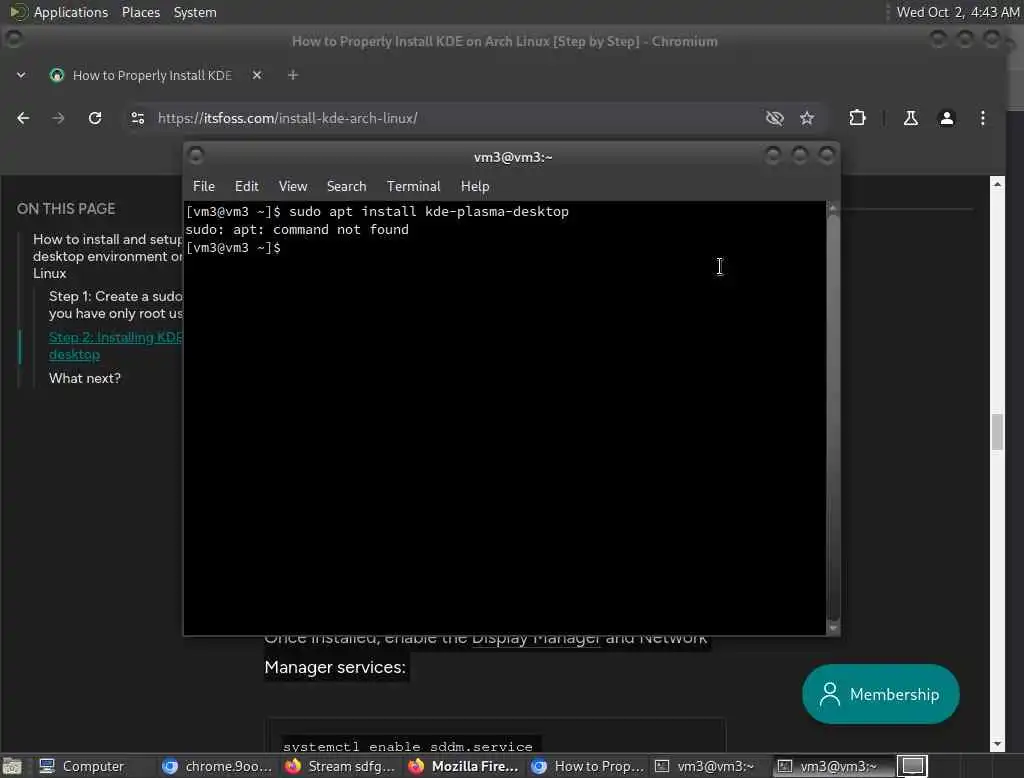Open Chromium three-dot menu

pos(983,118)
